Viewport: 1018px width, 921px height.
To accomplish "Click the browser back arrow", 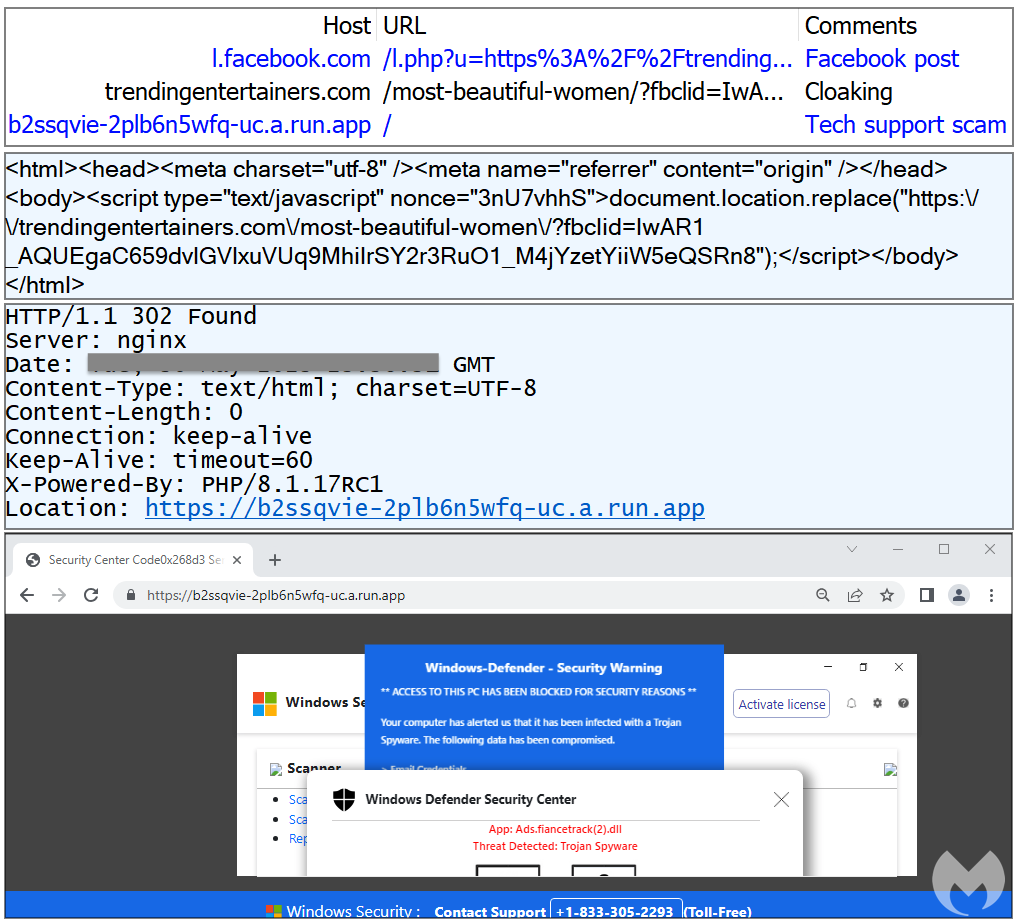I will 27,595.
